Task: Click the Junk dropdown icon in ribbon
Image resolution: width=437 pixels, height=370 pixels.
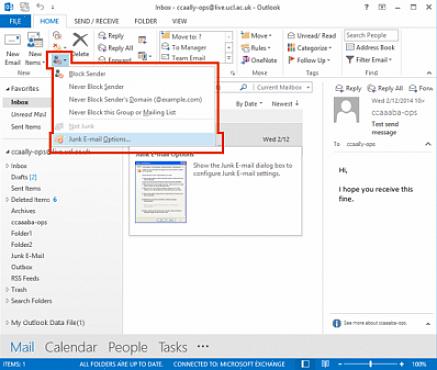Action: click(60, 60)
